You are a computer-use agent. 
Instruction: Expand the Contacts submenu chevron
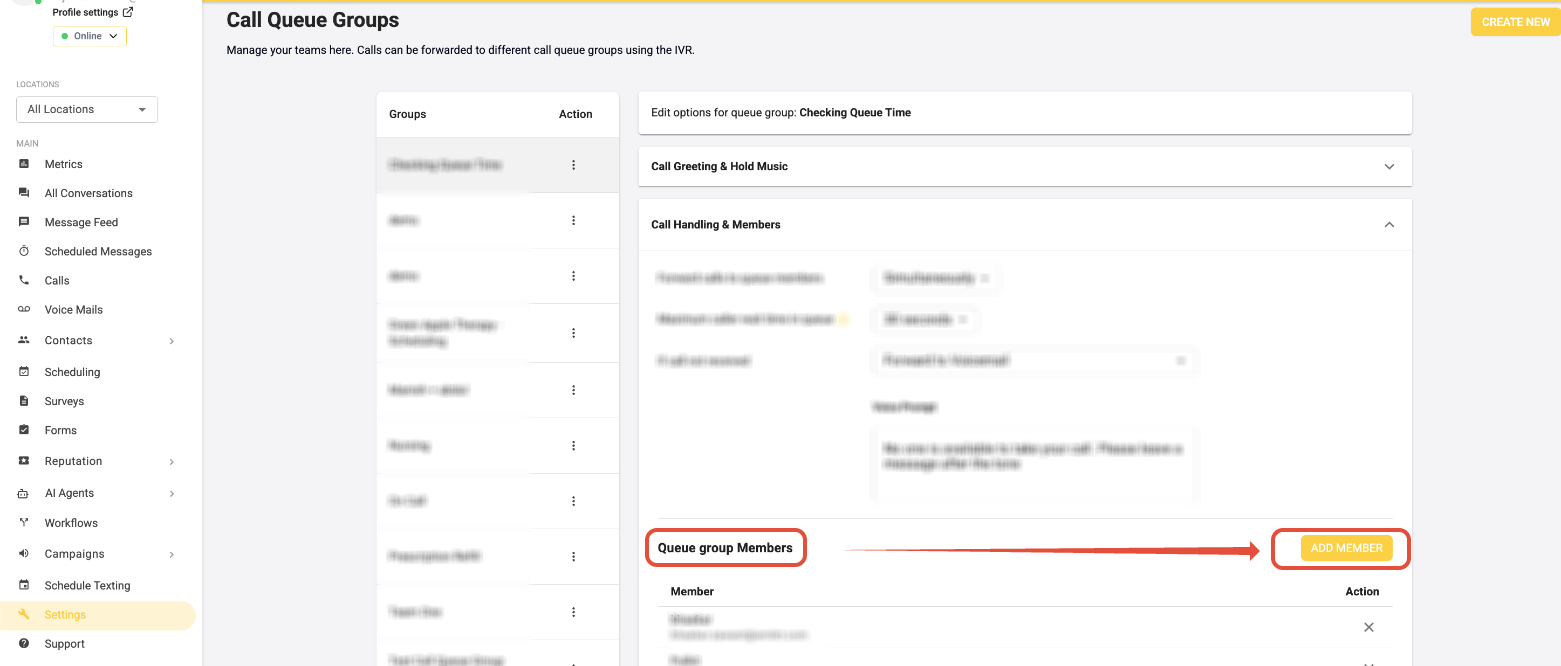point(172,341)
